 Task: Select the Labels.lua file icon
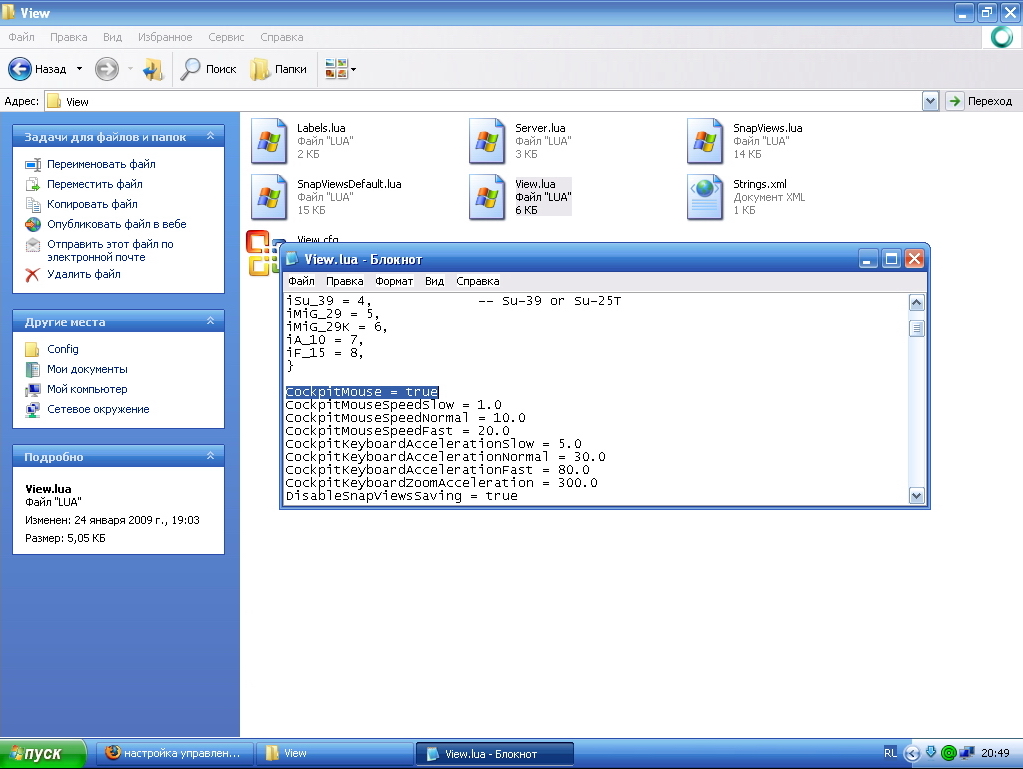(x=269, y=141)
